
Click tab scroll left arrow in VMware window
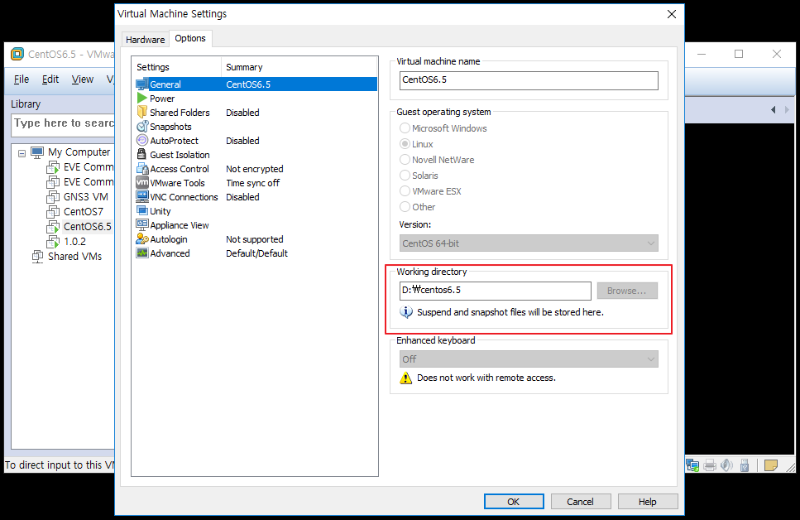[x=773, y=110]
